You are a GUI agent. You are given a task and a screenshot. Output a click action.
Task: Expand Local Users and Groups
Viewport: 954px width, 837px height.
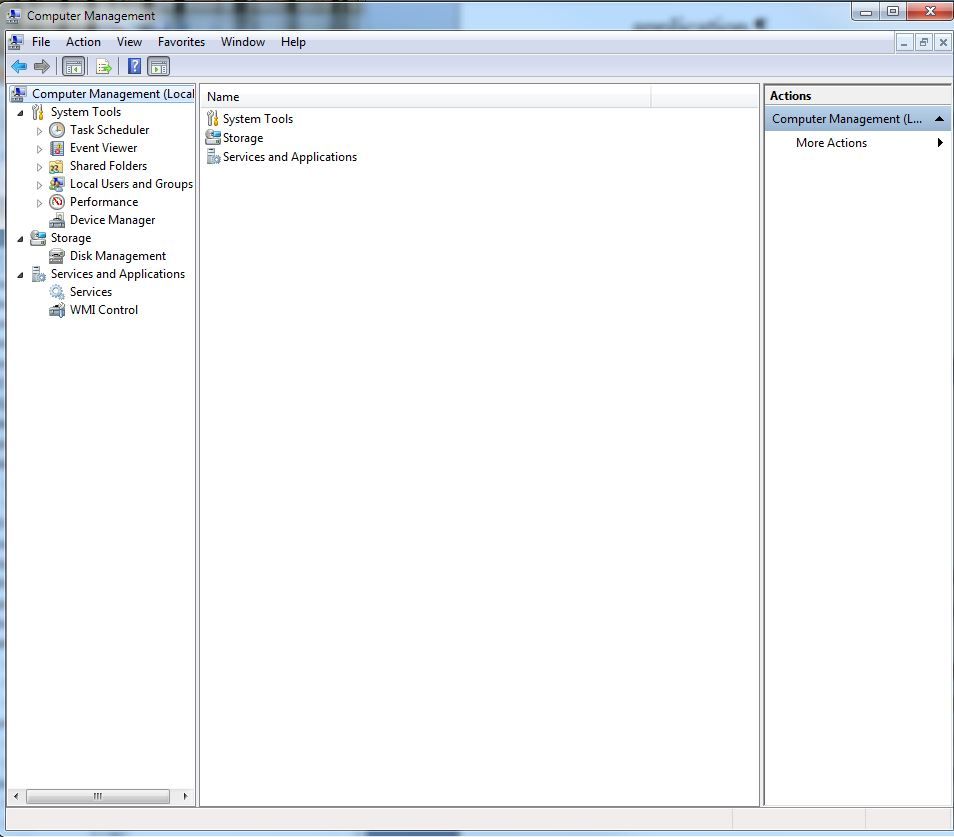38,184
